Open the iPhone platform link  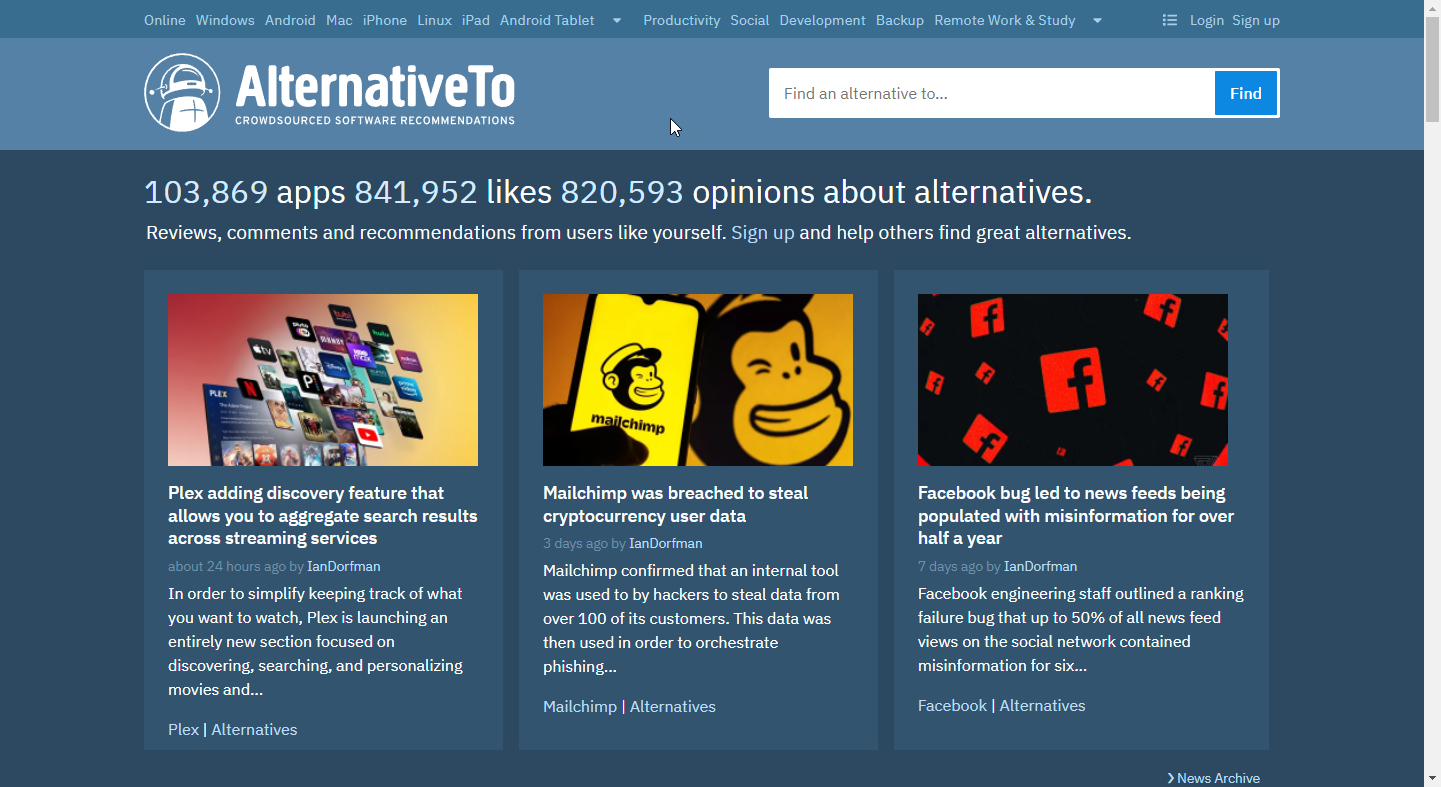point(385,20)
